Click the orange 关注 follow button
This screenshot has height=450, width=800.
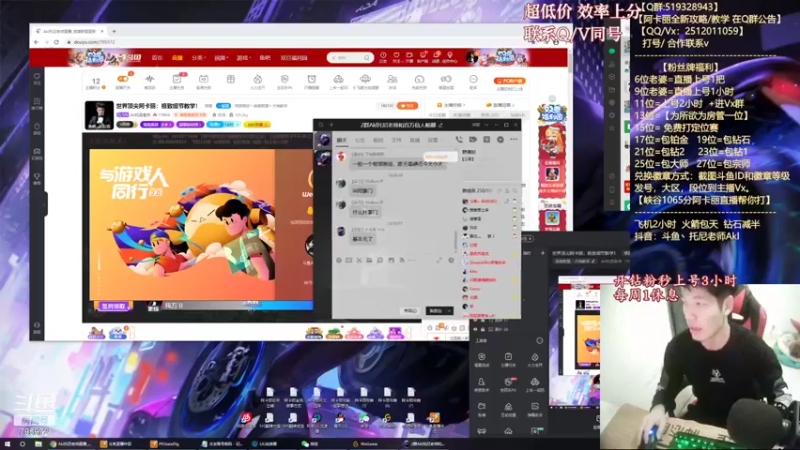coord(407,106)
